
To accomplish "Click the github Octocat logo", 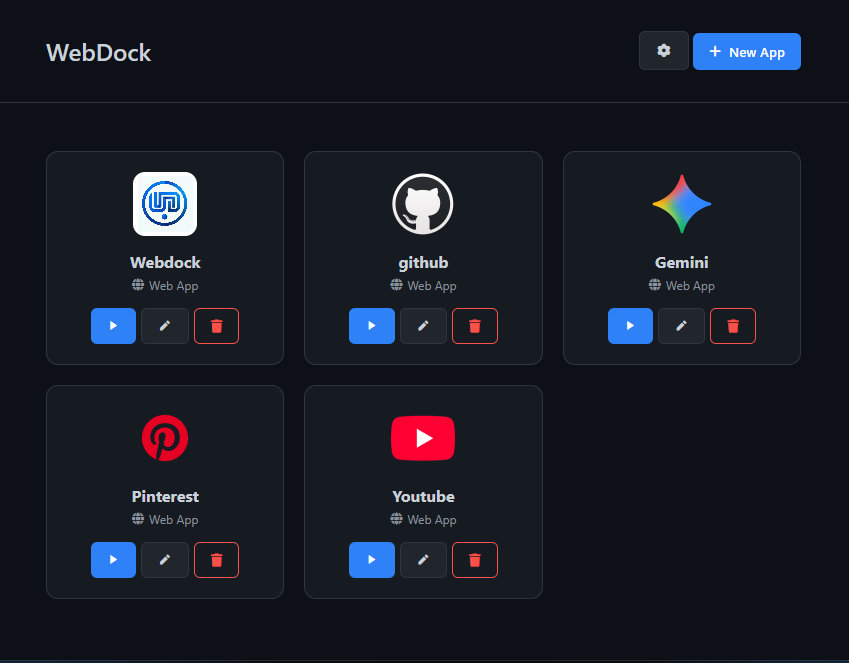I will click(x=423, y=204).
